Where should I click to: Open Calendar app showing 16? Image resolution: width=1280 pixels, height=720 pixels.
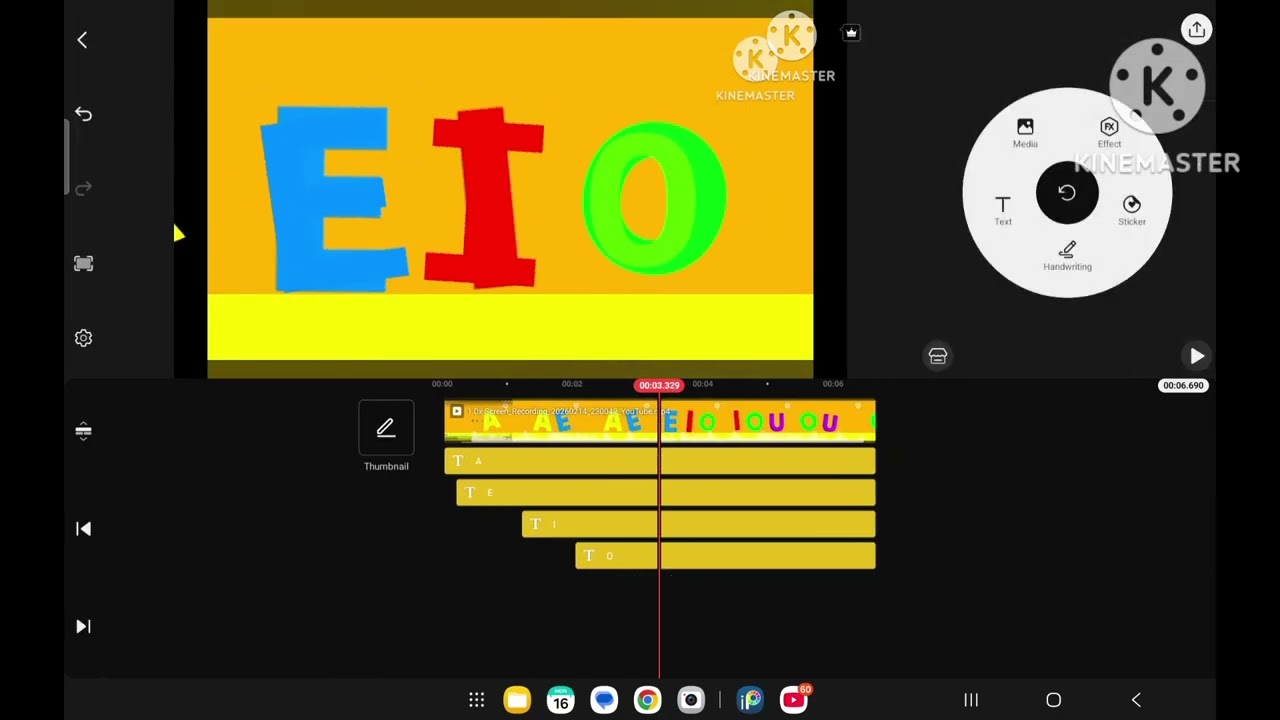pyautogui.click(x=561, y=700)
